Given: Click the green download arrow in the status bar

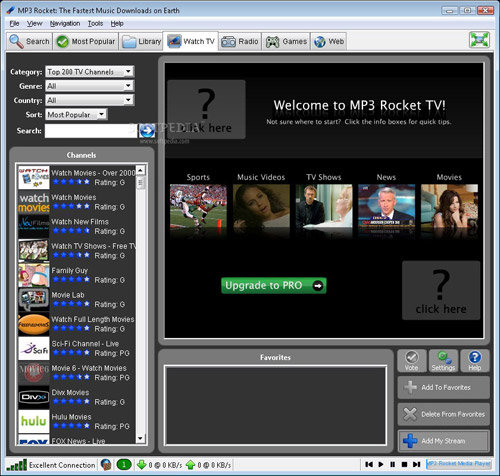Looking at the screenshot, I should coord(142,464).
